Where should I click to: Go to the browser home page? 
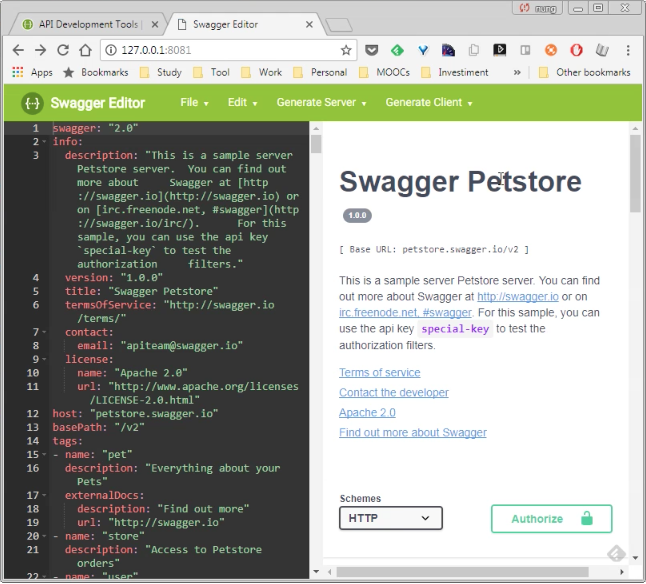(85, 50)
